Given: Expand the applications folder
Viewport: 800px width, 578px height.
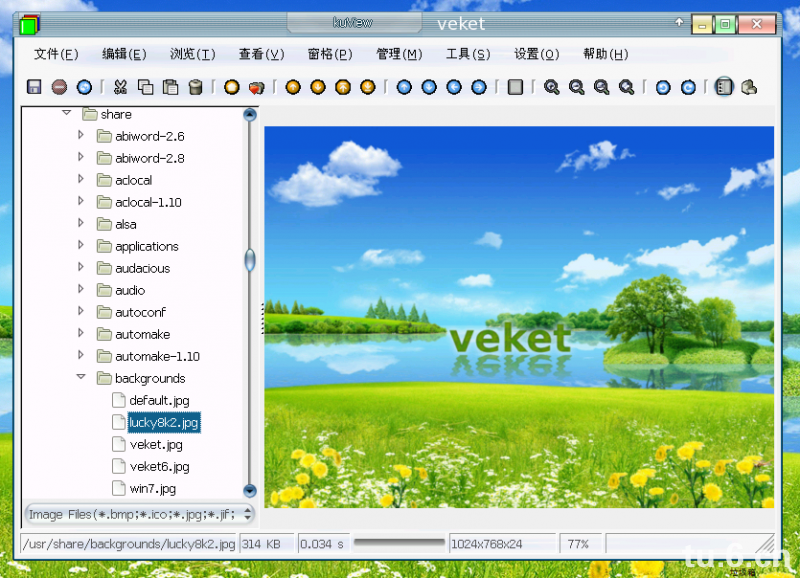Looking at the screenshot, I should pos(81,244).
